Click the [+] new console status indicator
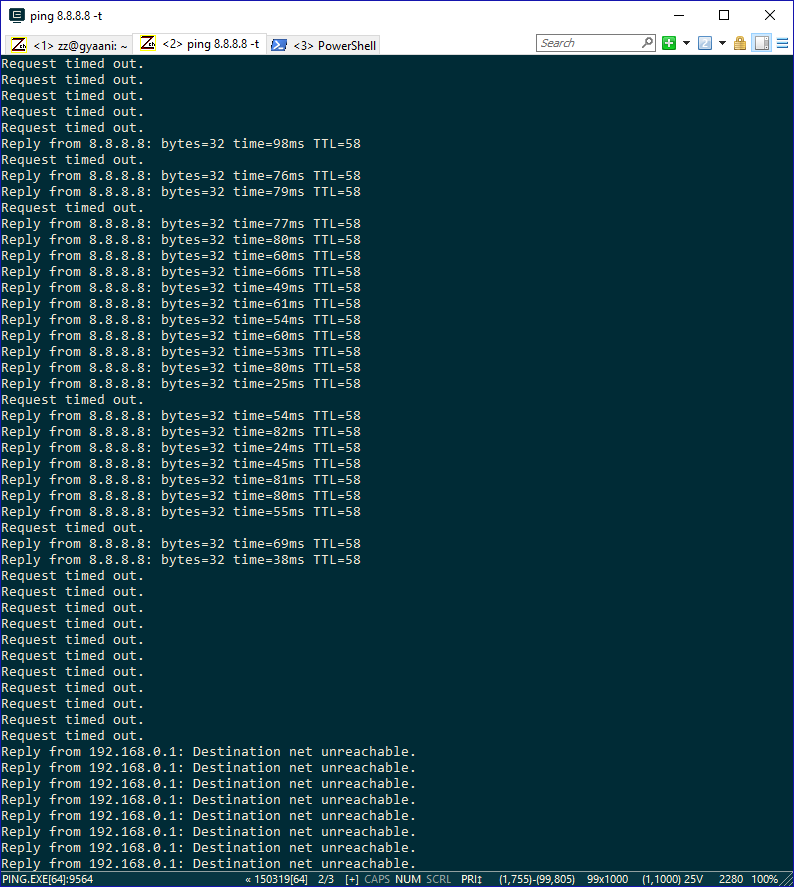 coord(352,879)
